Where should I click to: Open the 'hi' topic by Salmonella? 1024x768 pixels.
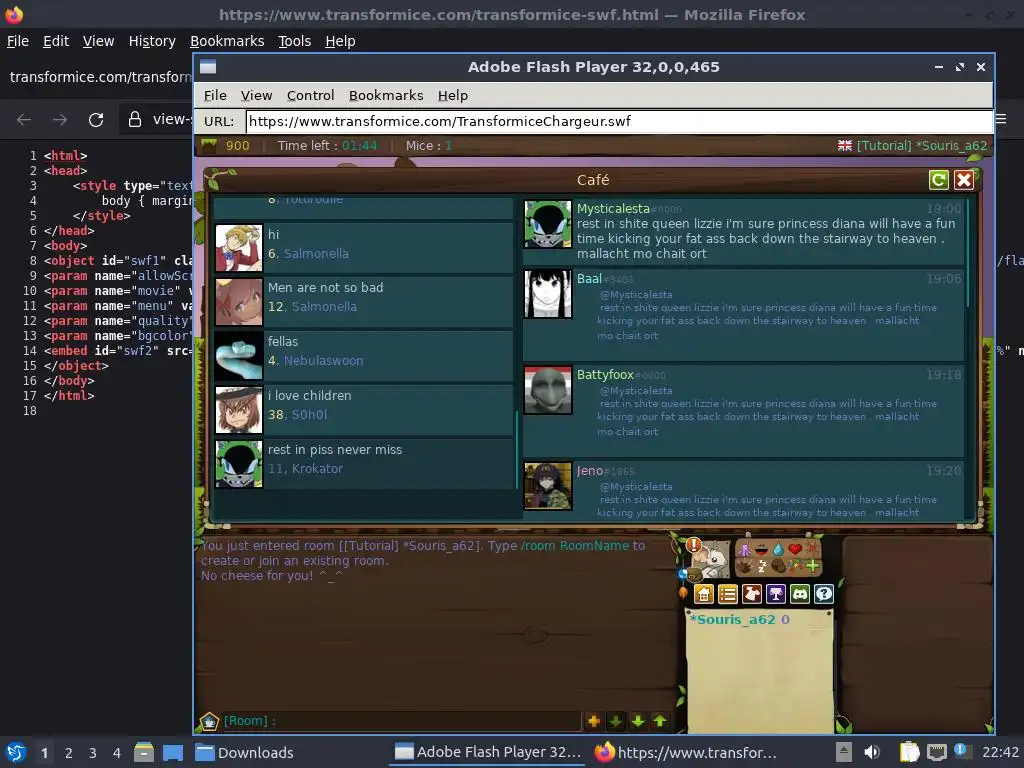(x=363, y=247)
